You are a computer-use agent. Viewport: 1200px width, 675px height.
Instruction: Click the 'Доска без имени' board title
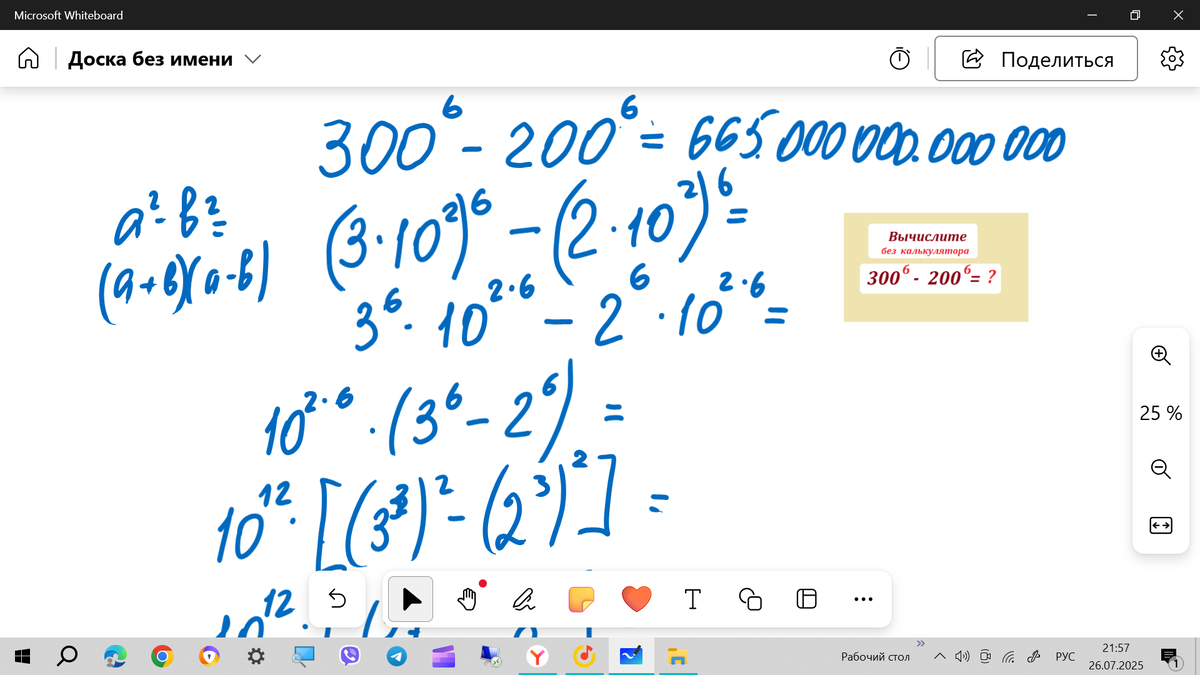pos(150,59)
